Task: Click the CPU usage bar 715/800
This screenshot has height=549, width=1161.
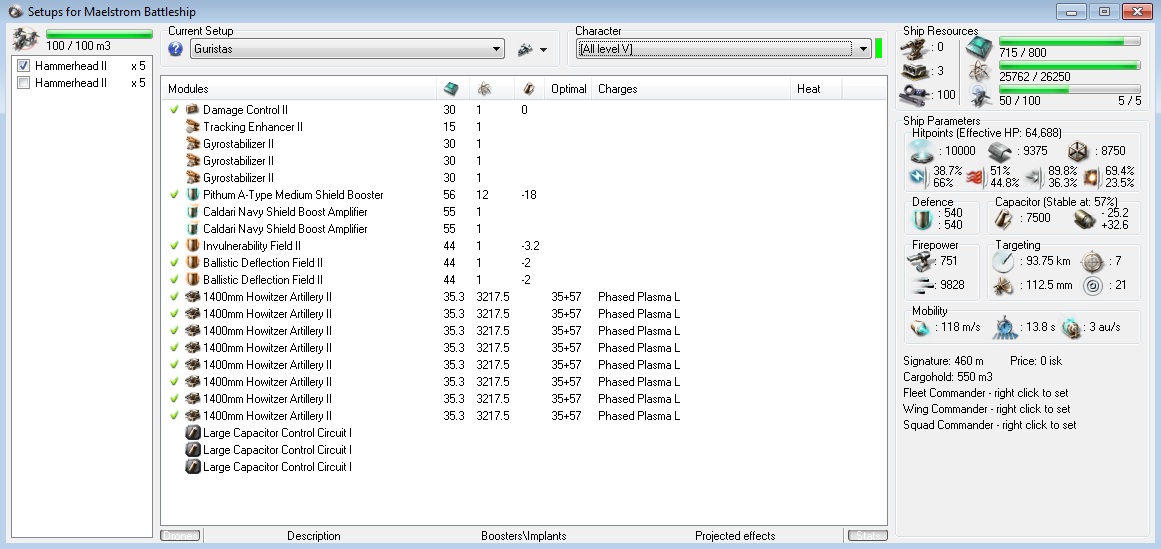Action: click(1070, 41)
